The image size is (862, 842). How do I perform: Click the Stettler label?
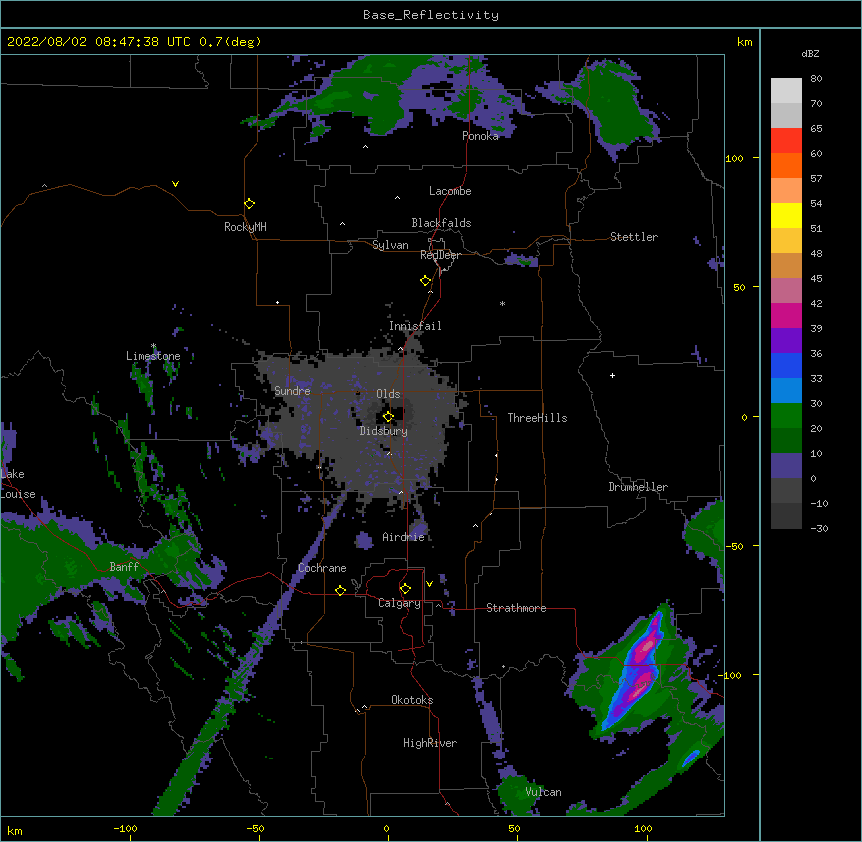[634, 237]
